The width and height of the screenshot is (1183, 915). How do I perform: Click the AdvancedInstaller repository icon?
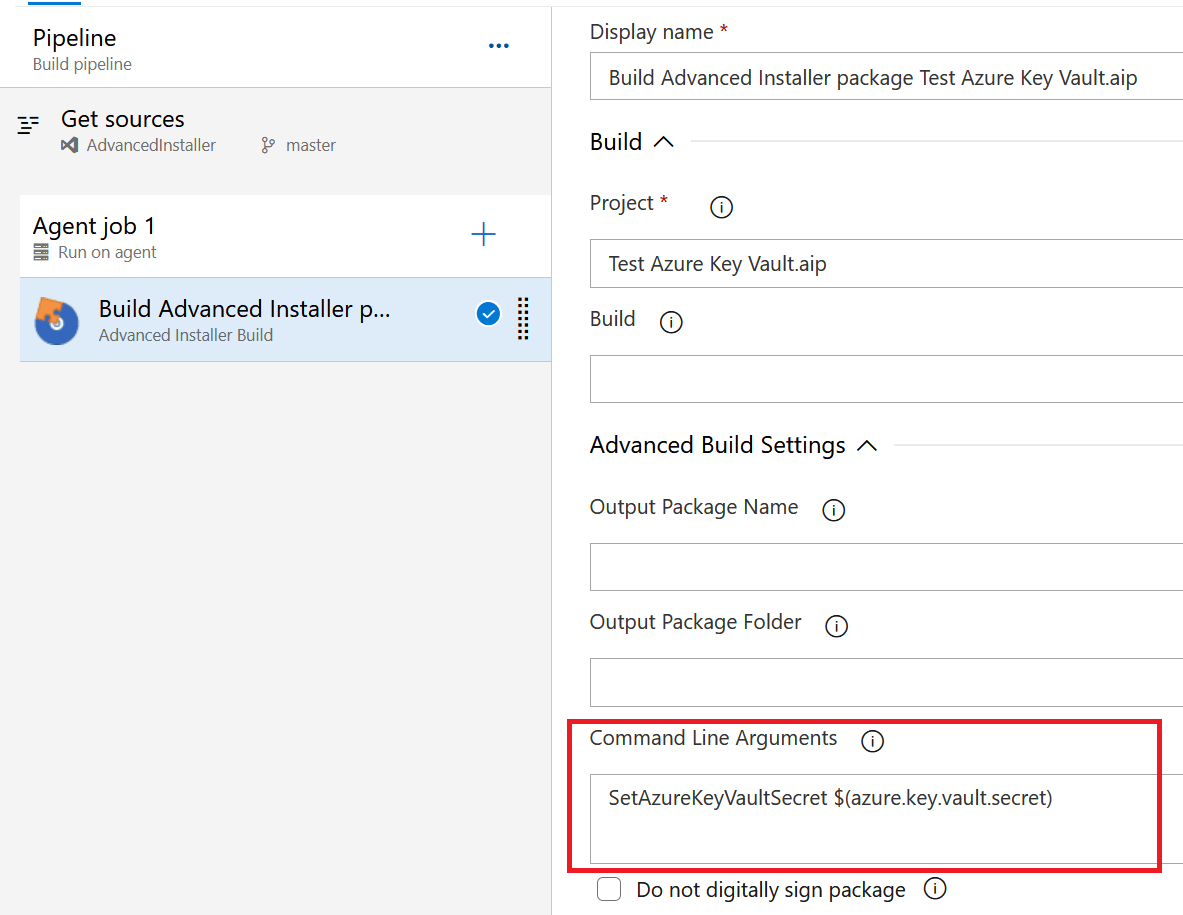point(69,145)
